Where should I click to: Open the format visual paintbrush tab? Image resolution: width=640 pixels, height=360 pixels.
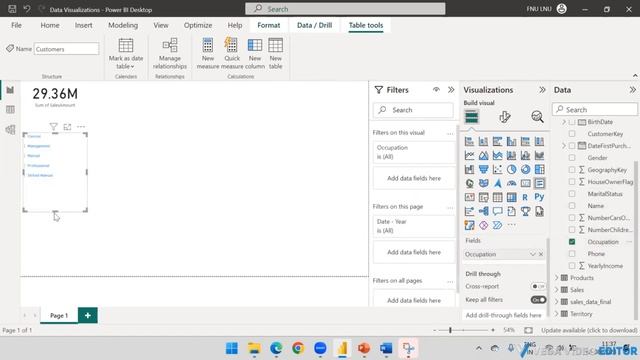(504, 117)
